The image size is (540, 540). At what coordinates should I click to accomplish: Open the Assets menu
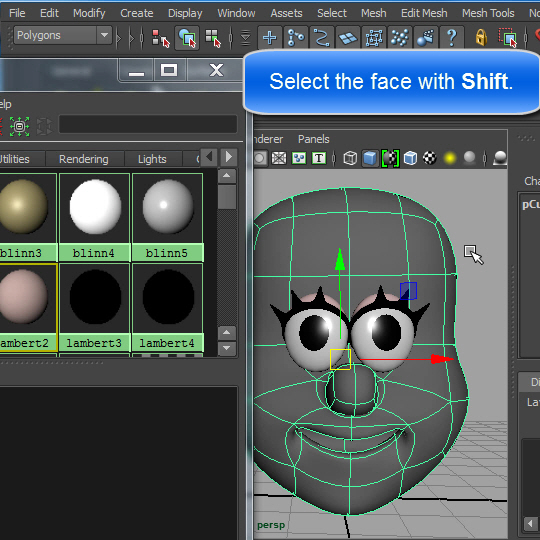[286, 13]
